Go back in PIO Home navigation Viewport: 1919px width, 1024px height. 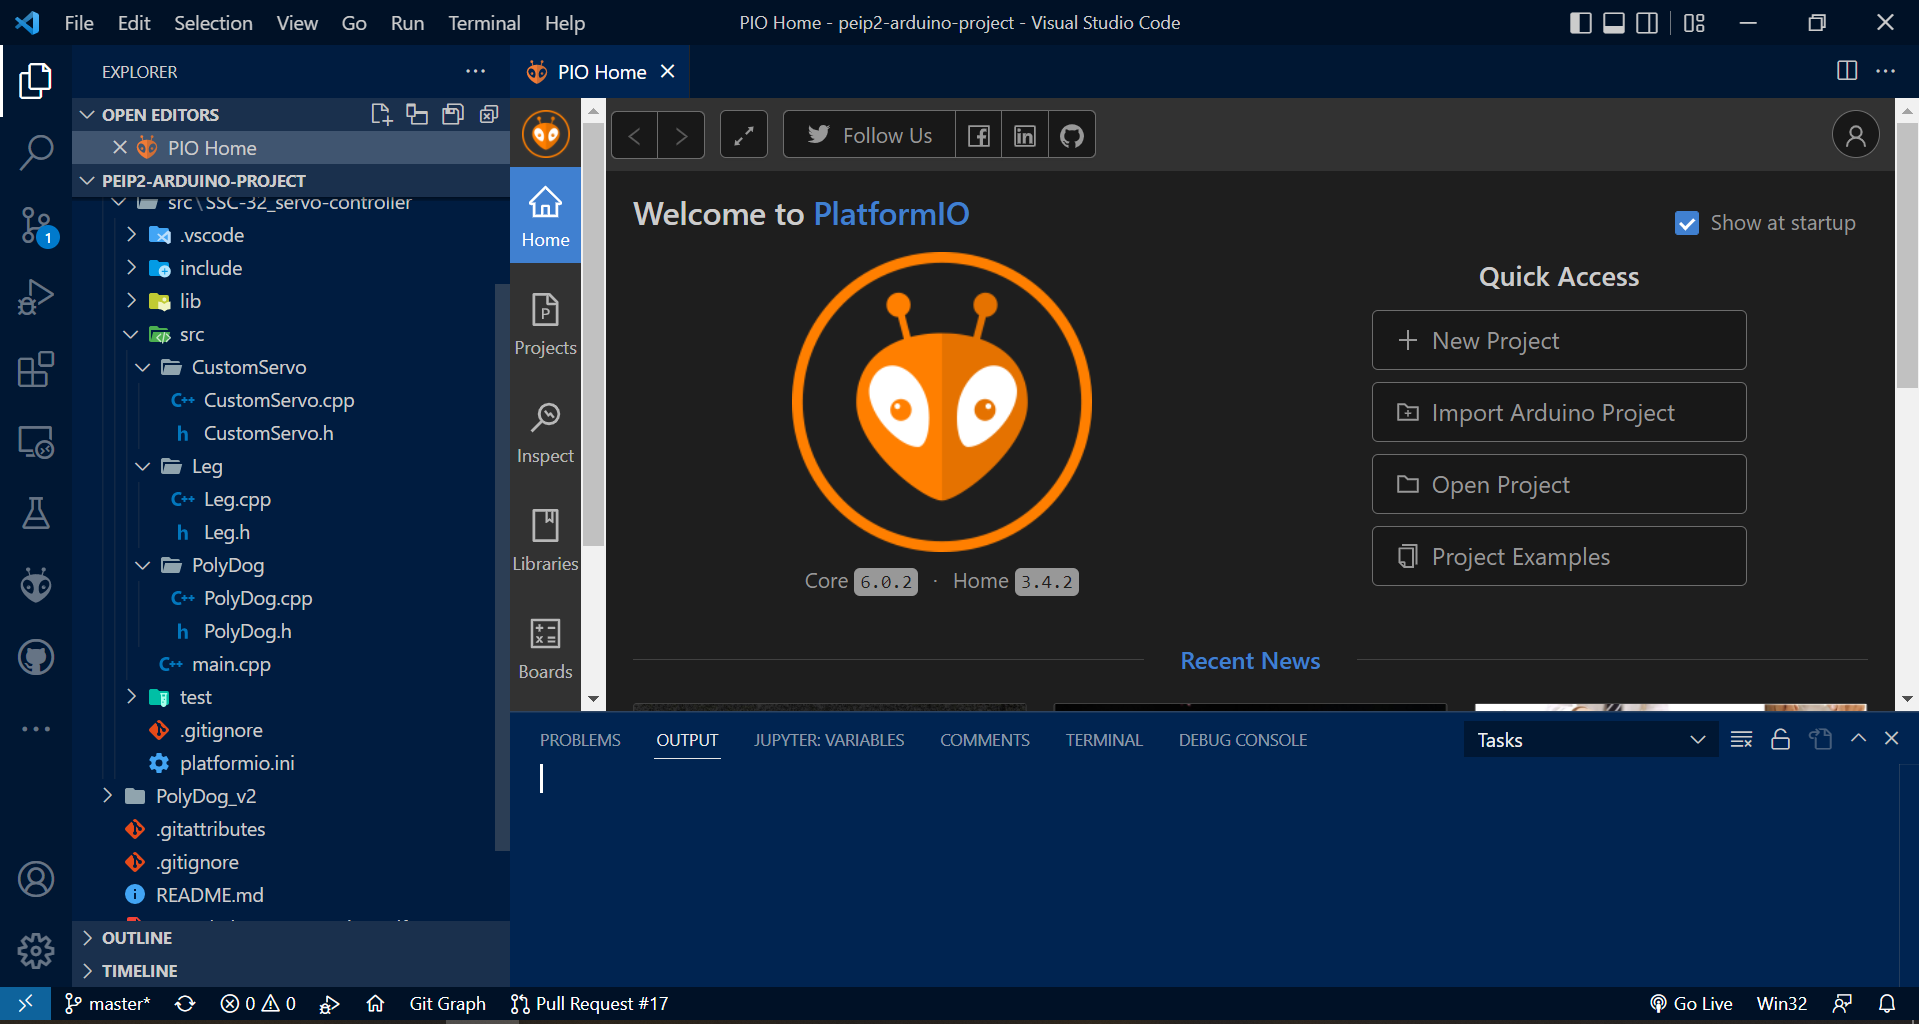click(x=634, y=135)
